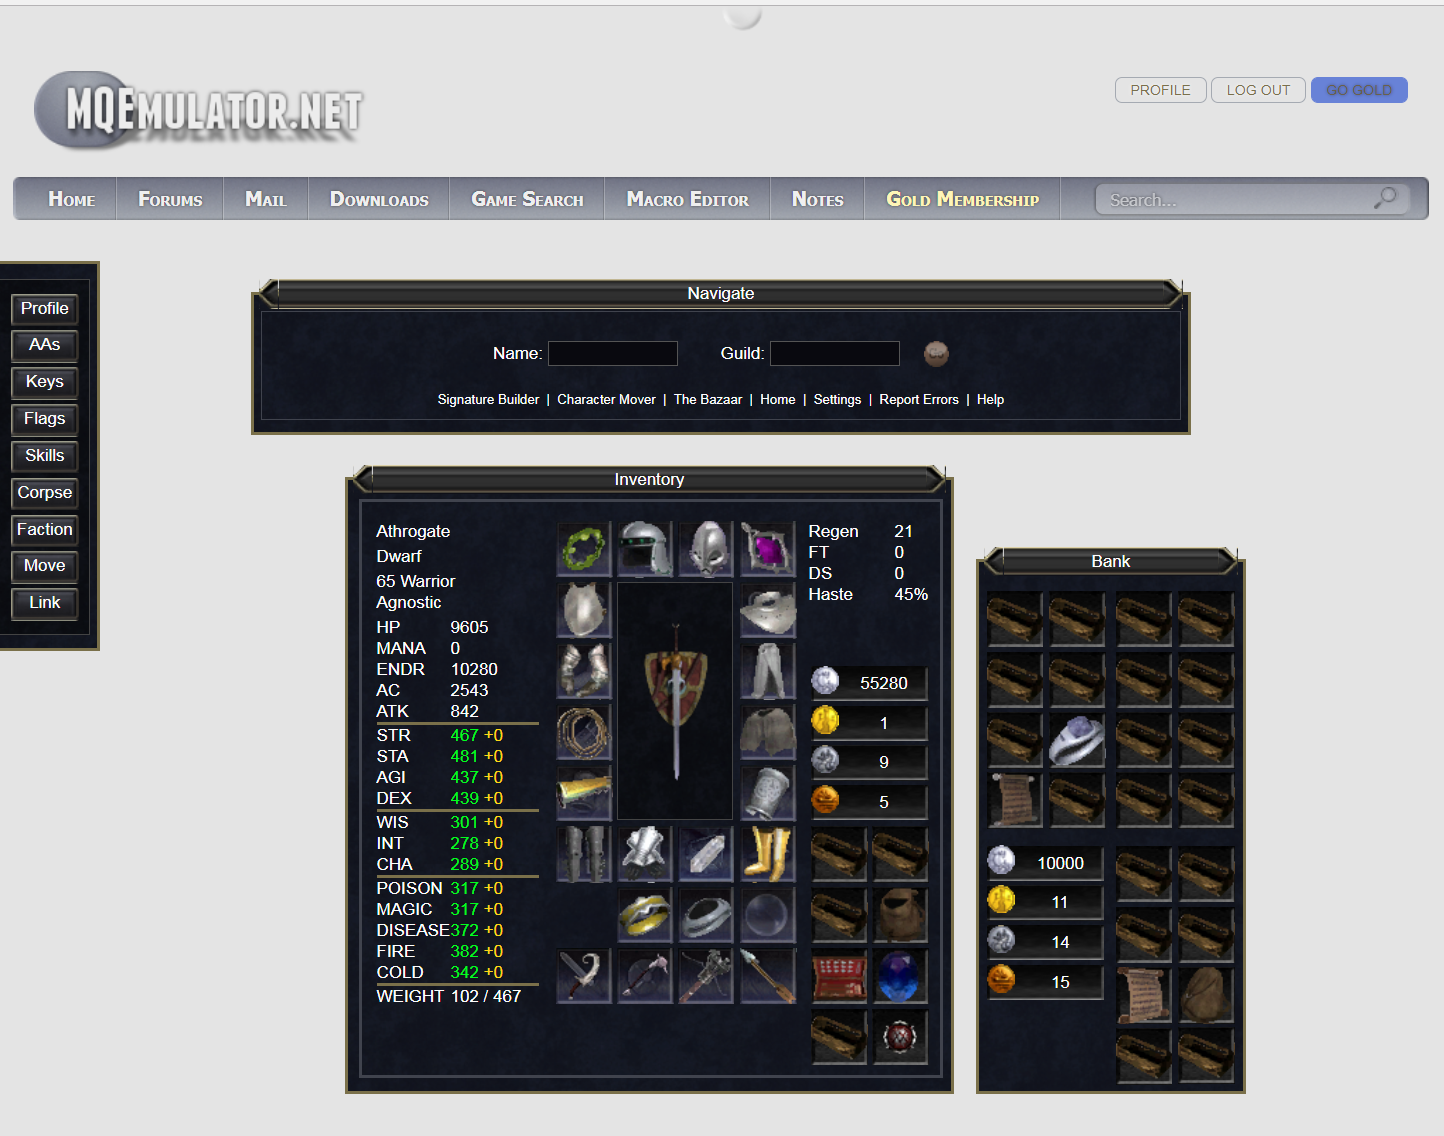Go to Game Search page
Image resolution: width=1444 pixels, height=1136 pixels.
click(527, 199)
